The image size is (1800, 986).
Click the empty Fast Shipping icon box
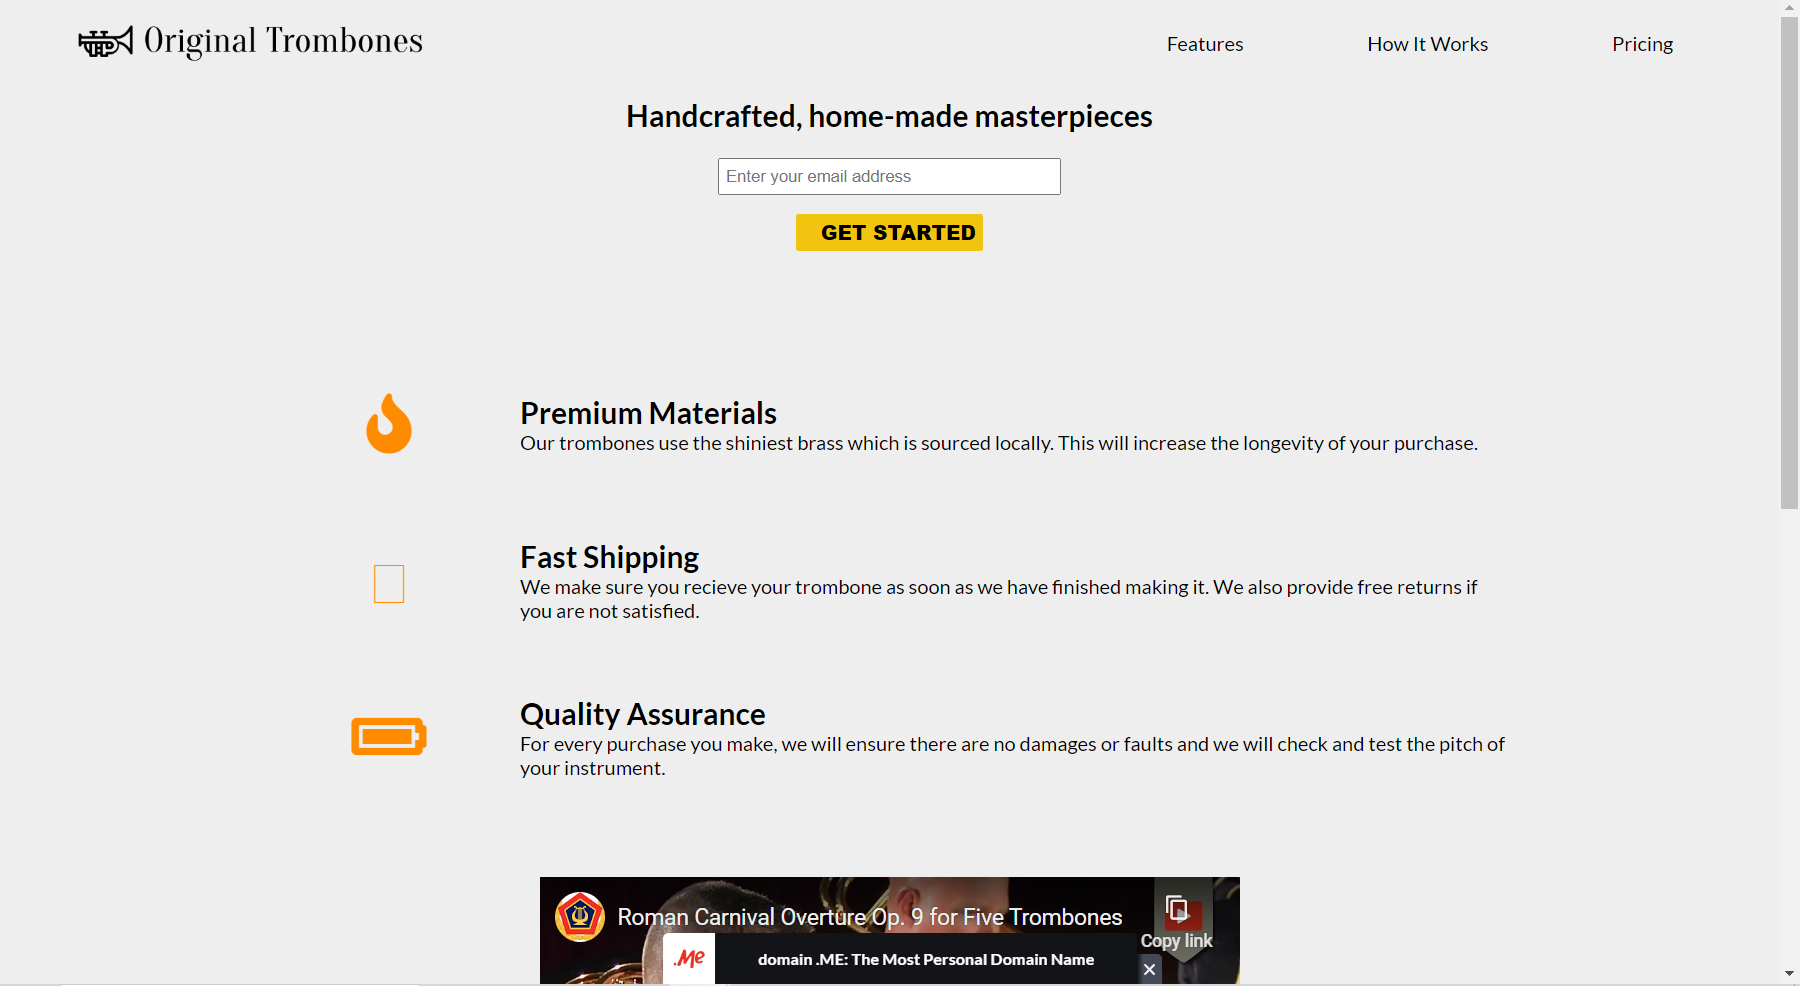[x=389, y=584]
